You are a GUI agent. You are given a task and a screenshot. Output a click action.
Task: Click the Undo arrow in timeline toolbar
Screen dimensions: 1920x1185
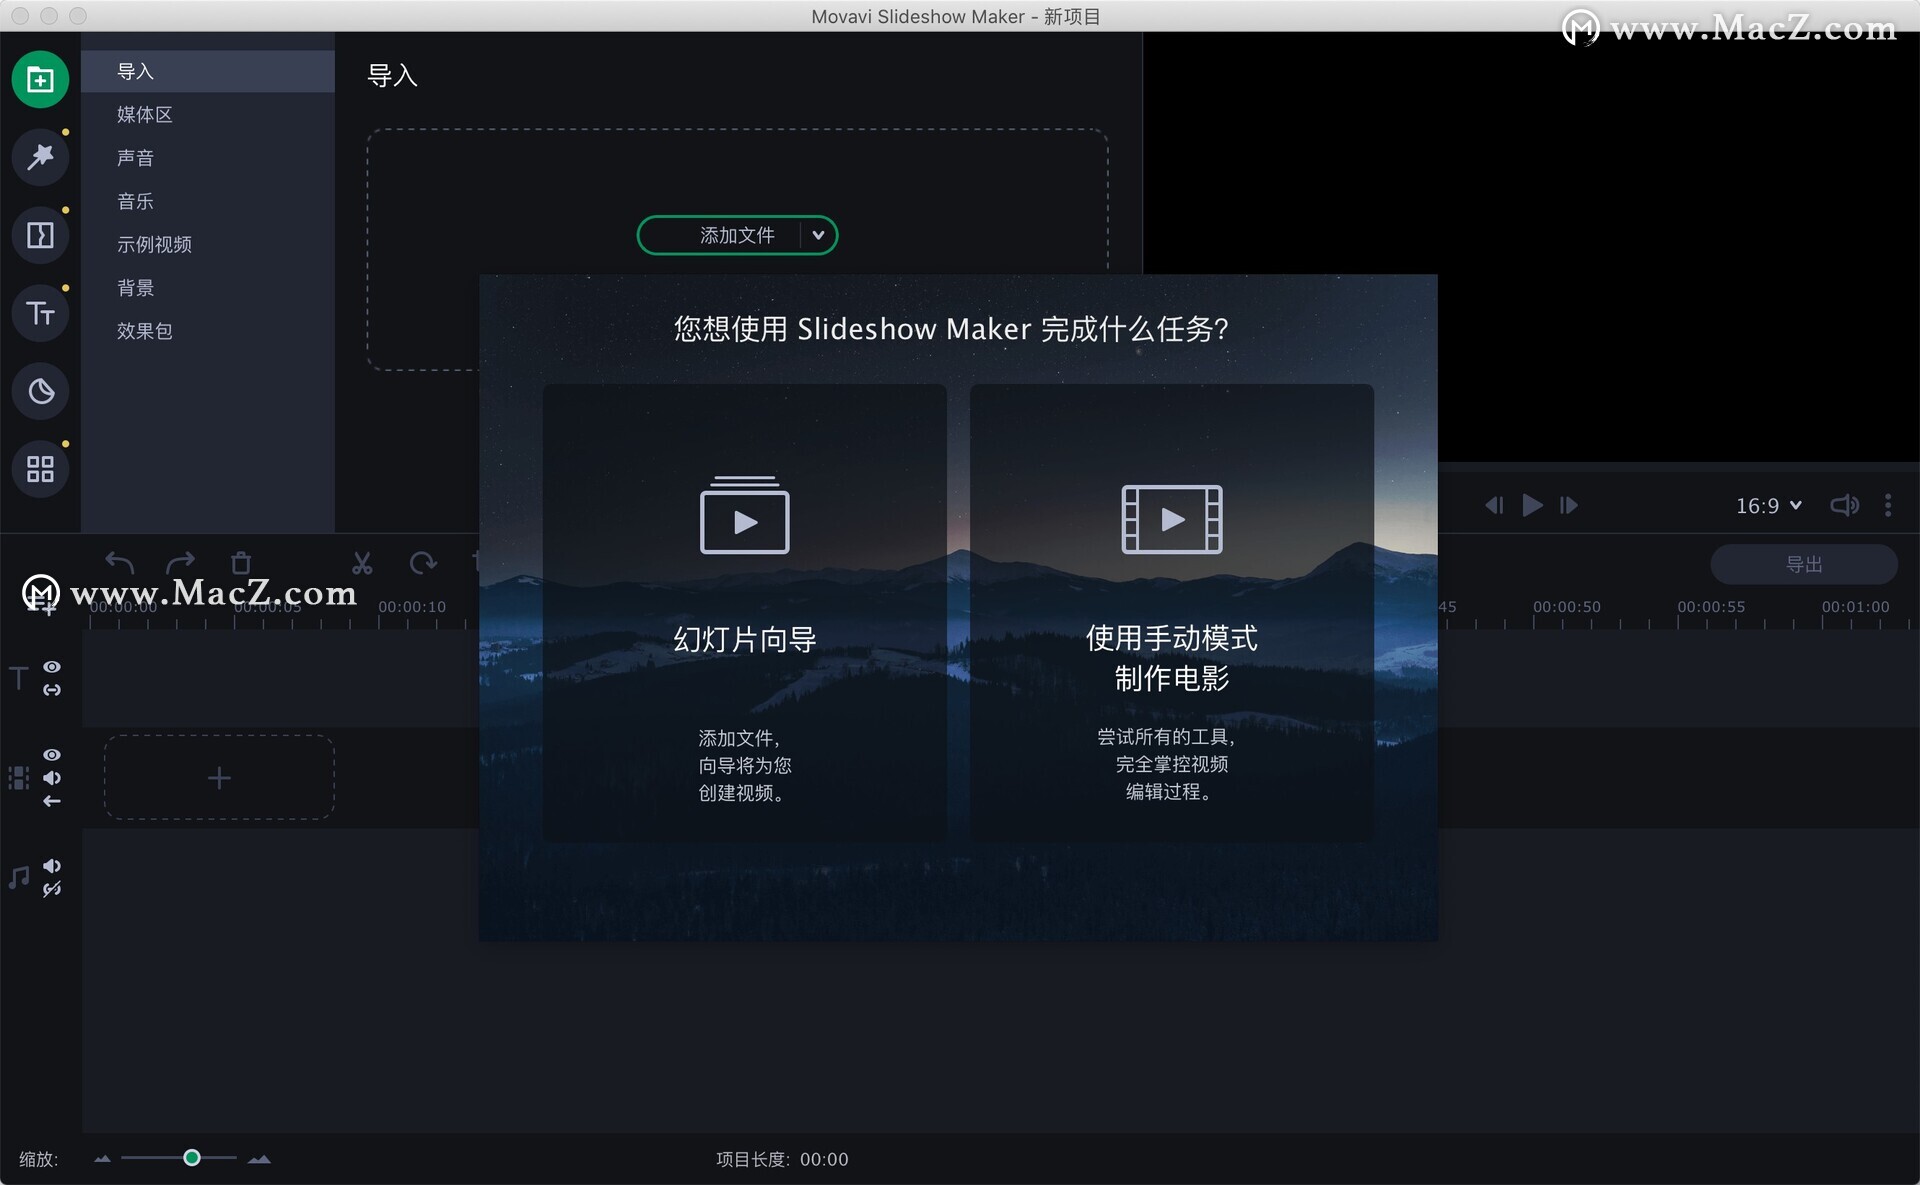119,563
